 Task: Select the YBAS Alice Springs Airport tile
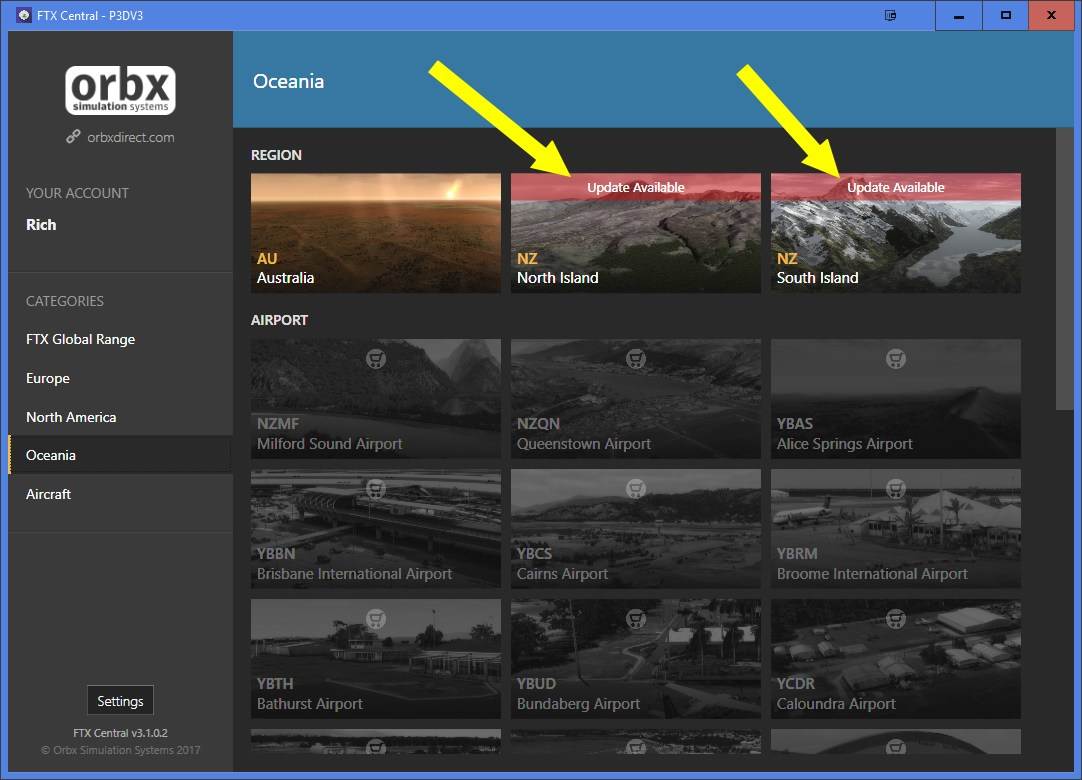click(x=896, y=398)
